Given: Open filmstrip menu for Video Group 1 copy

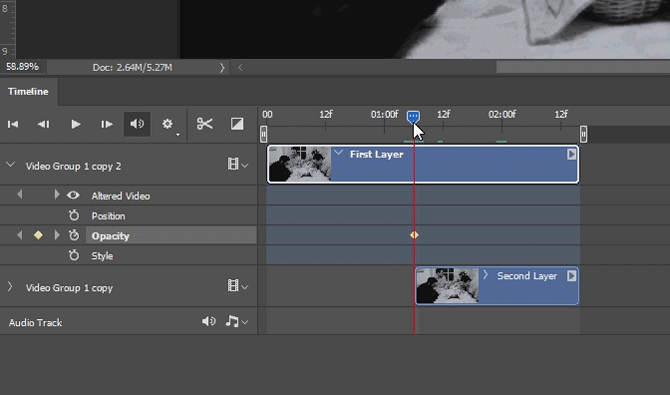Looking at the screenshot, I should click(238, 286).
